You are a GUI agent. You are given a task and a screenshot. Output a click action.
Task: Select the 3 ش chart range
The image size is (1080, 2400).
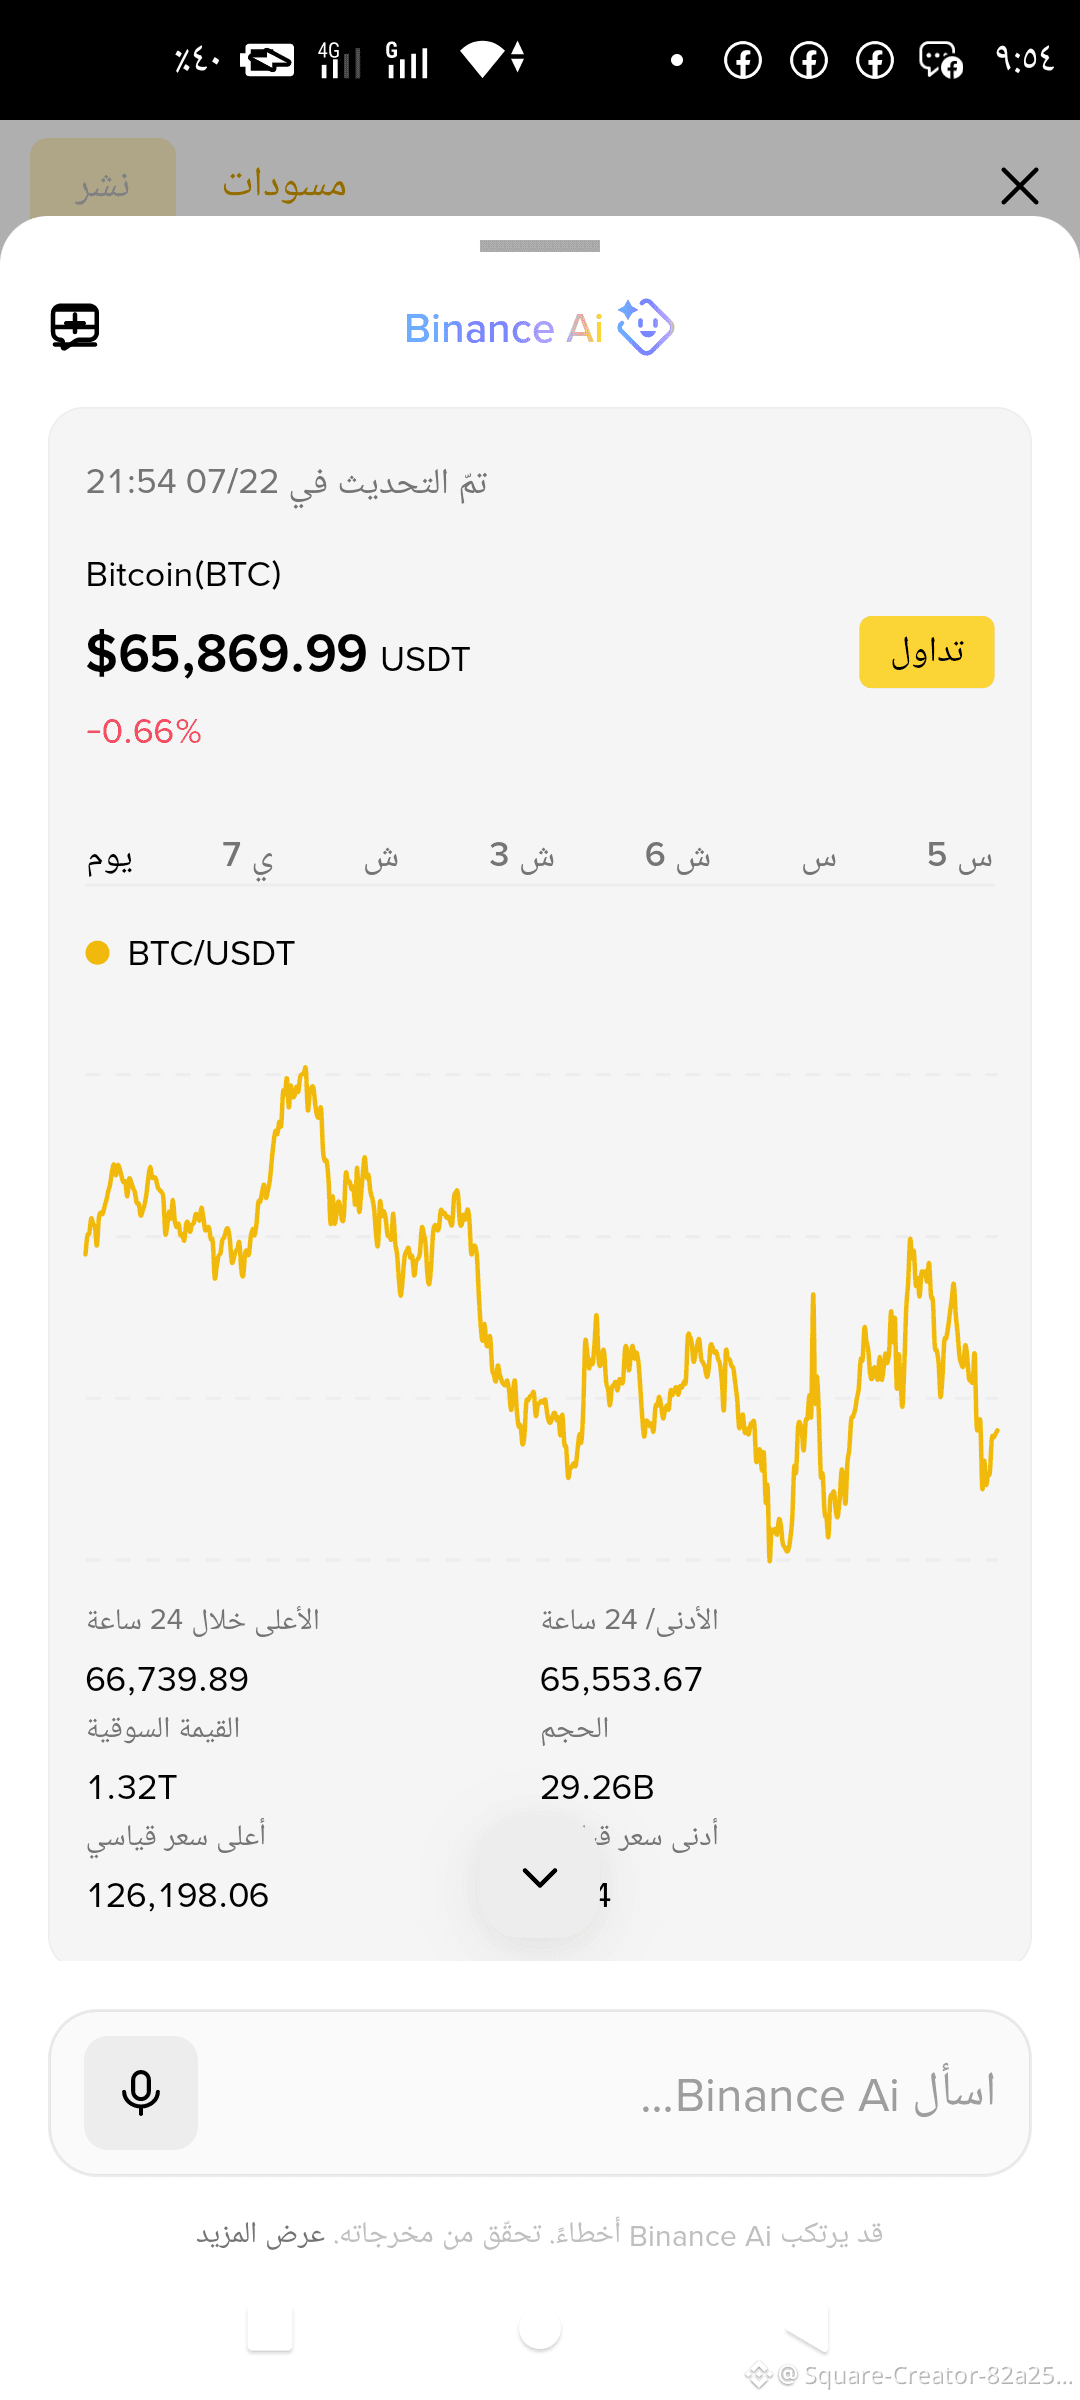pyautogui.click(x=522, y=857)
